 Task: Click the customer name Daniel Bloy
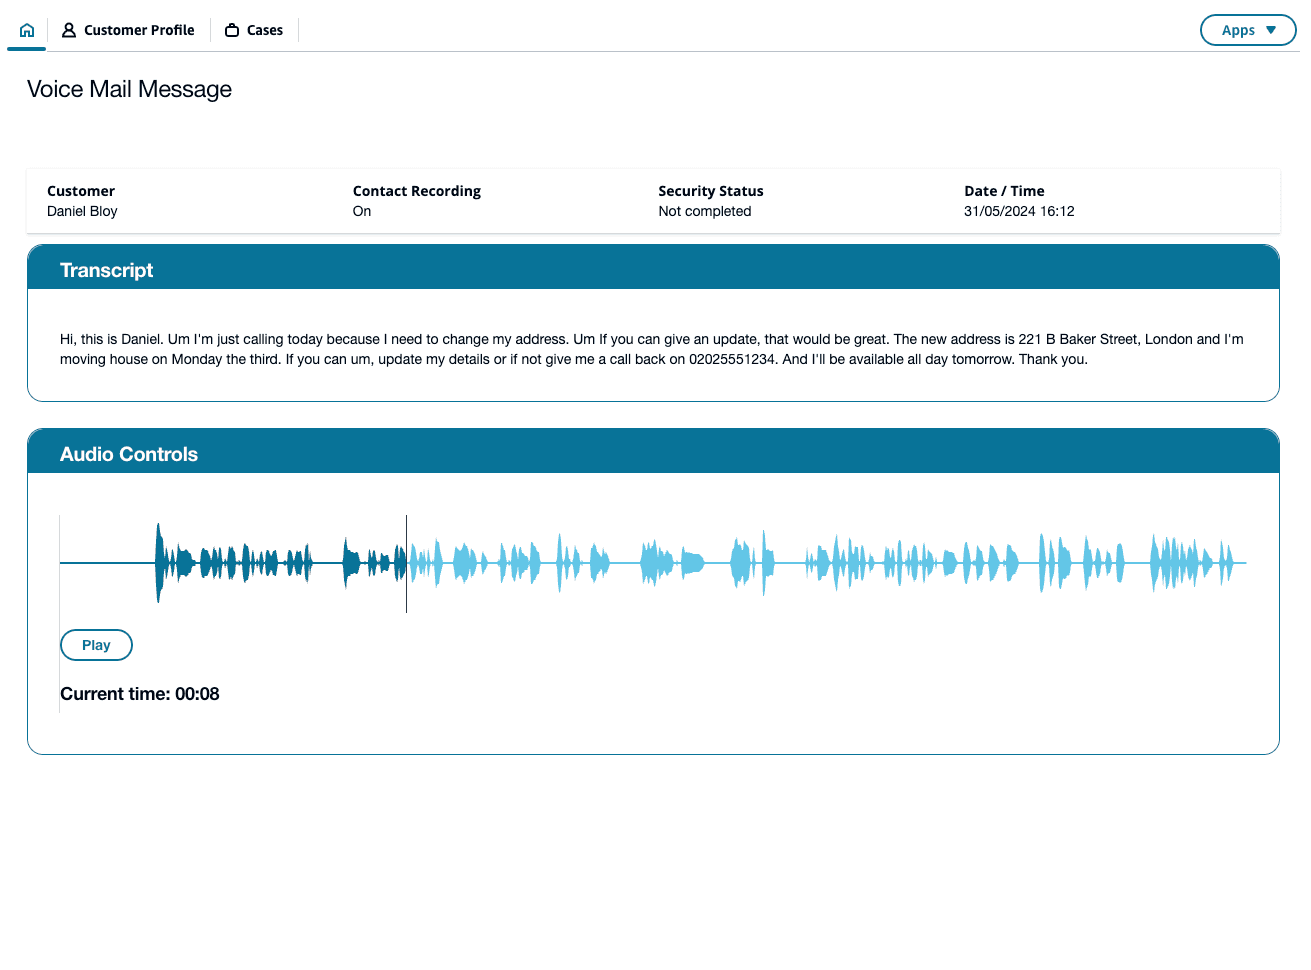point(82,211)
